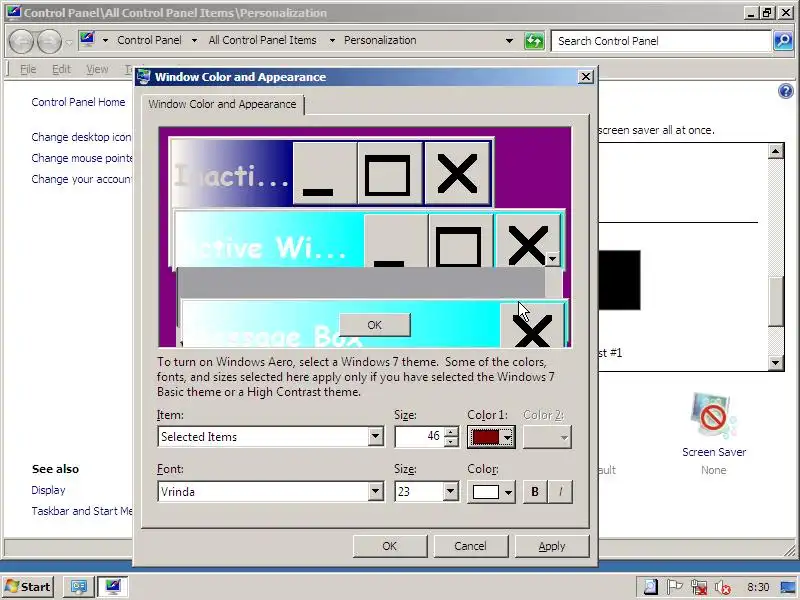Open the address bar history dropdown arrow
This screenshot has width=800, height=600.
pos(509,41)
